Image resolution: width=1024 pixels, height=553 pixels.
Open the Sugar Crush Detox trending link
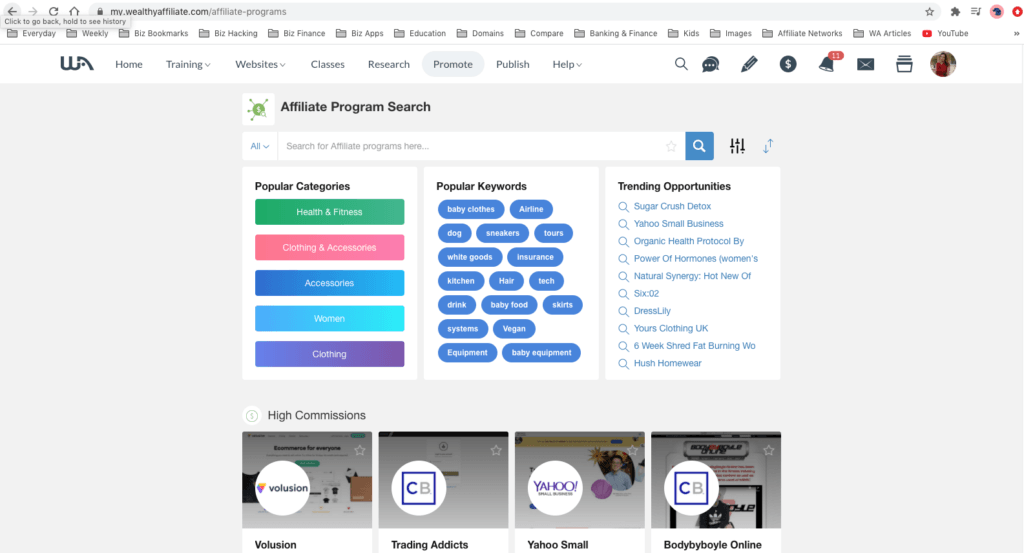coord(672,206)
